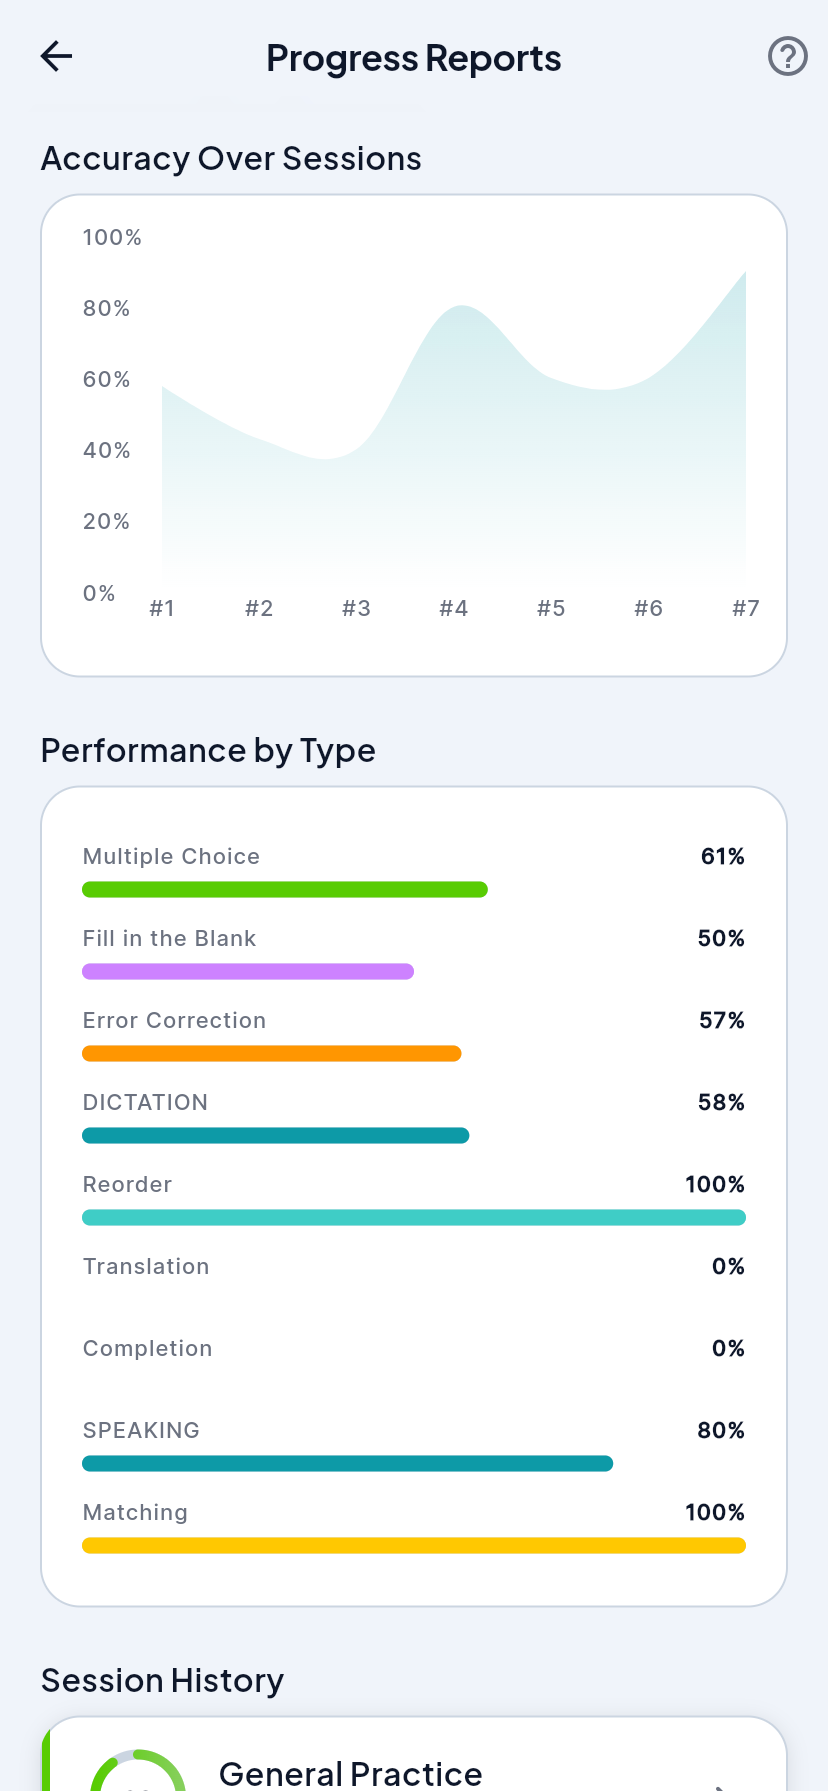828x1791 pixels.
Task: Go back using the arrow icon
Action: (x=57, y=57)
